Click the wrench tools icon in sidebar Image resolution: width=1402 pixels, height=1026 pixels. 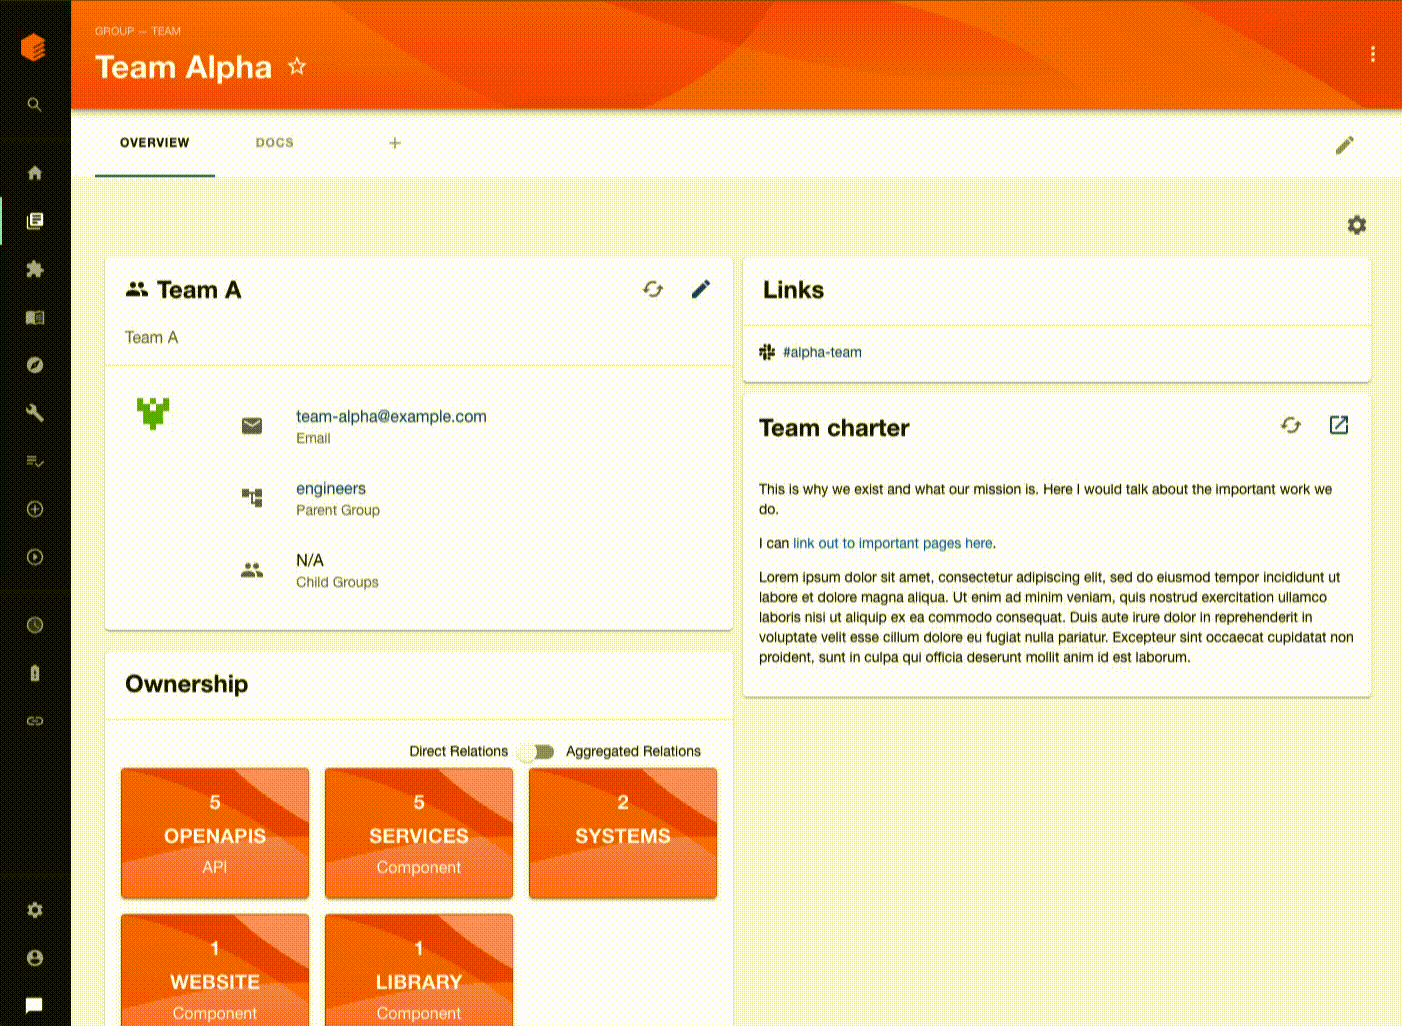pos(35,413)
